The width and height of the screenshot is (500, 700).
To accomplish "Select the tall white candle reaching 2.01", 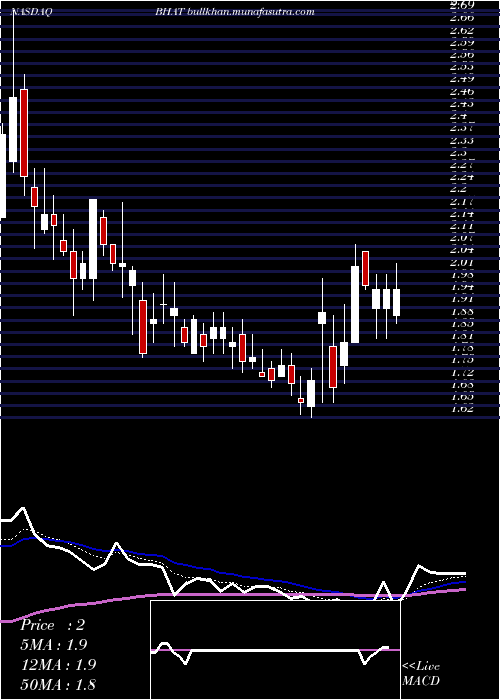I will (x=355, y=304).
